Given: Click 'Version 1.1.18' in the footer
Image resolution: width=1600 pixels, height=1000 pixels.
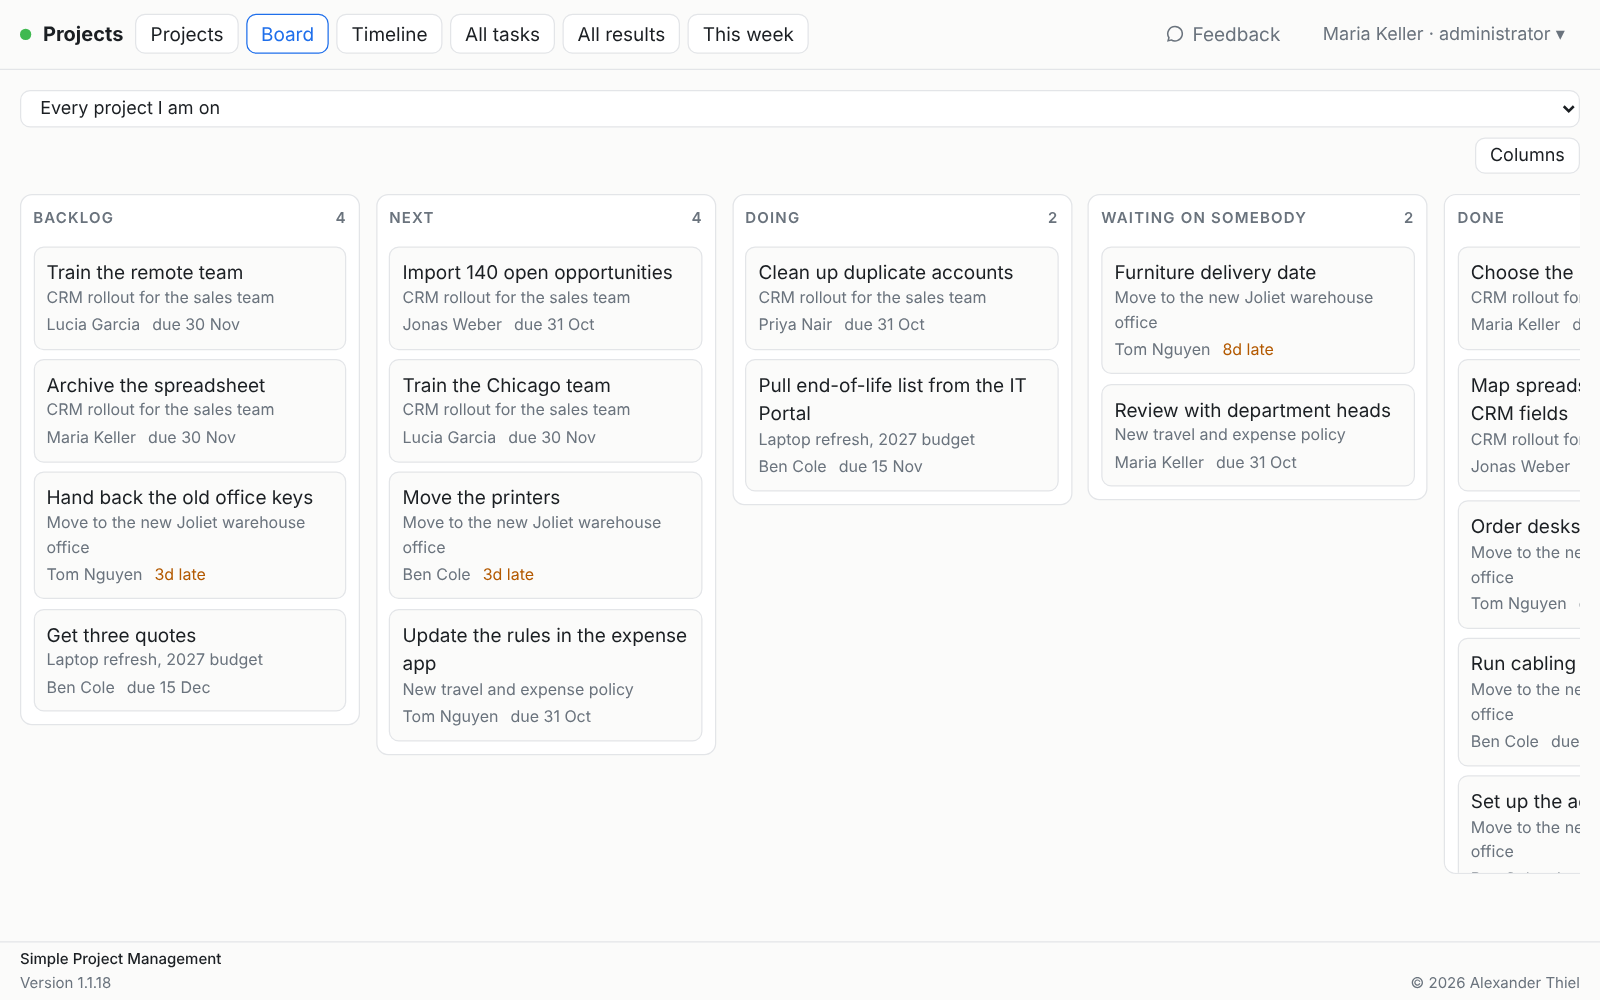Looking at the screenshot, I should (66, 983).
